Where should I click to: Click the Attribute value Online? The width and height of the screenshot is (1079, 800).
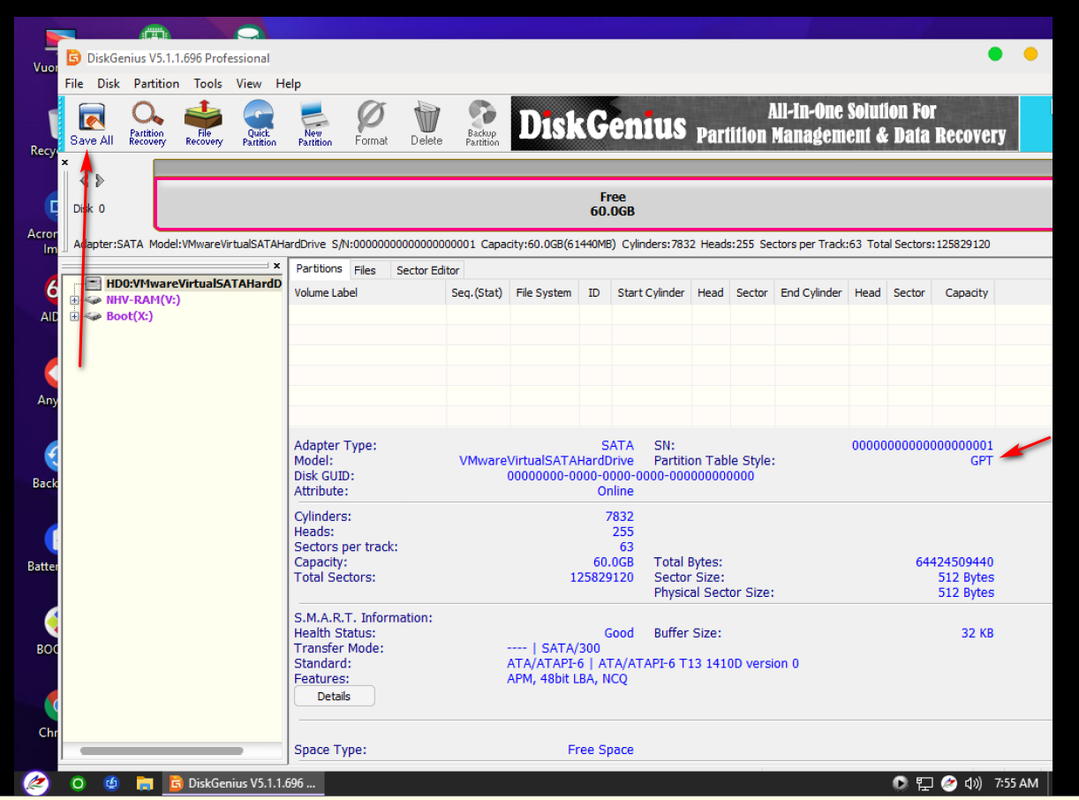615,491
